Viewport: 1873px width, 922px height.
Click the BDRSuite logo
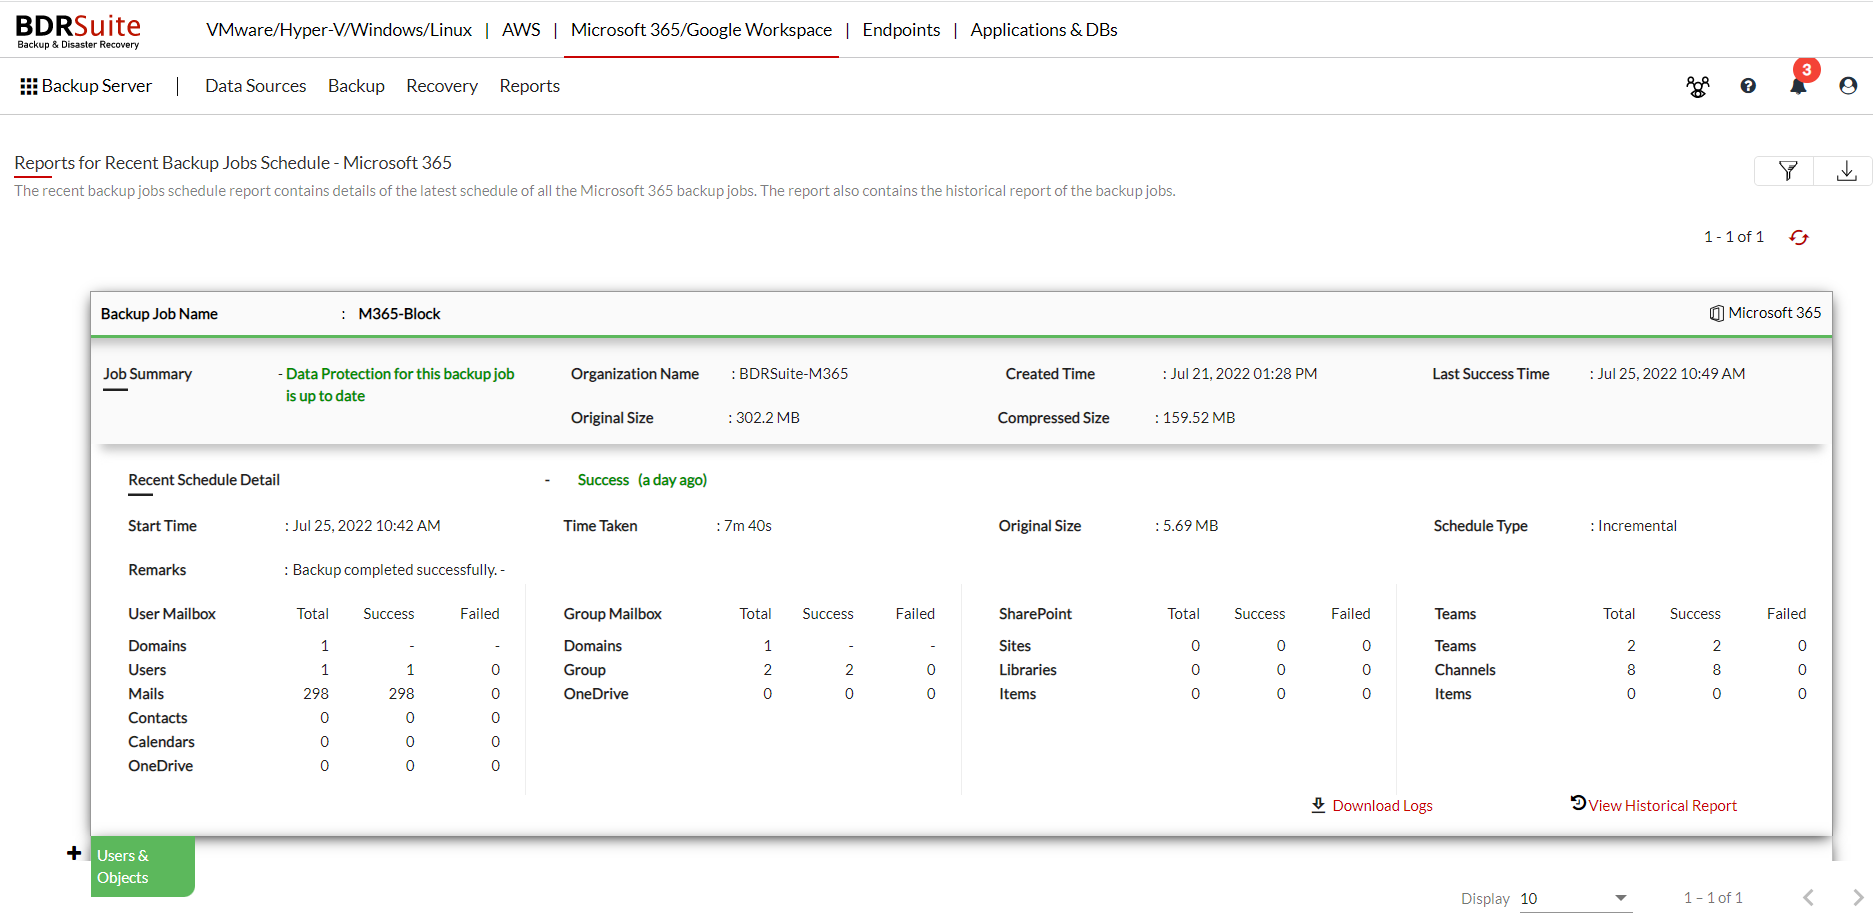coord(78,31)
